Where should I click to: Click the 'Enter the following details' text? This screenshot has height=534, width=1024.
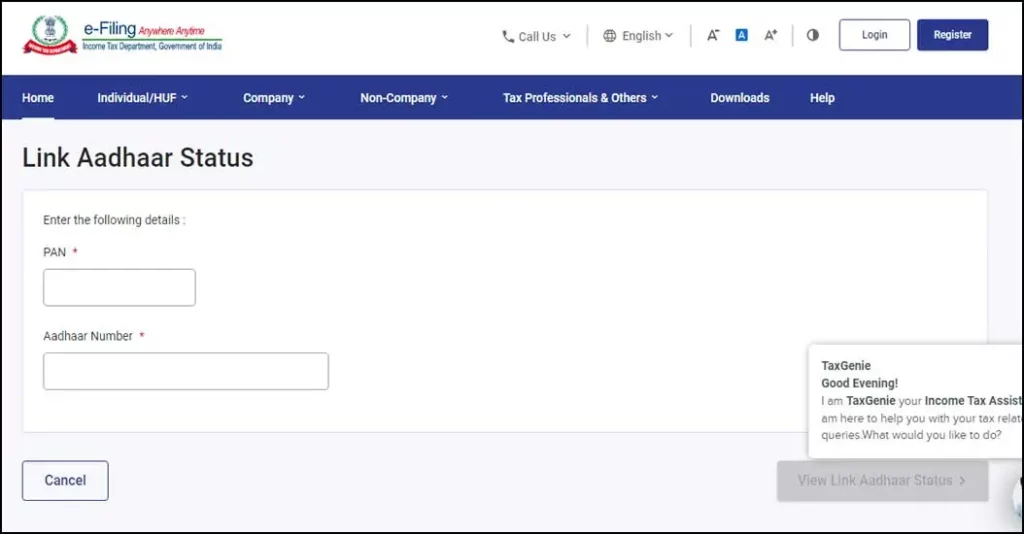[114, 220]
